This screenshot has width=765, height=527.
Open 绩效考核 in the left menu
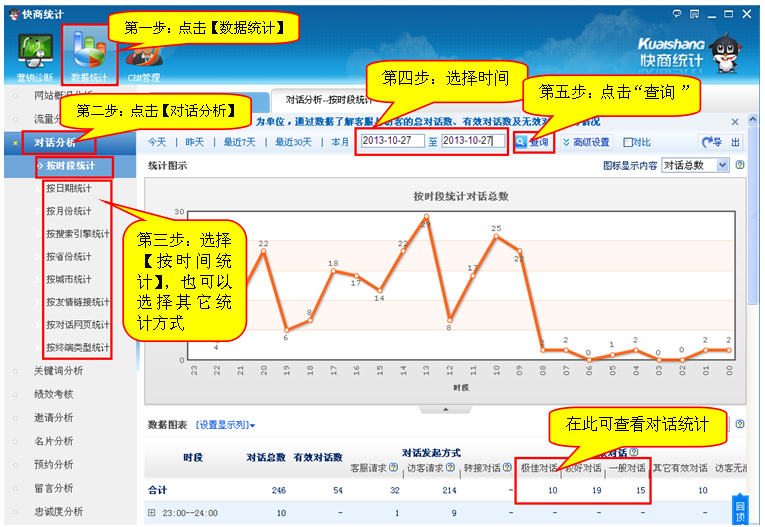coord(53,394)
